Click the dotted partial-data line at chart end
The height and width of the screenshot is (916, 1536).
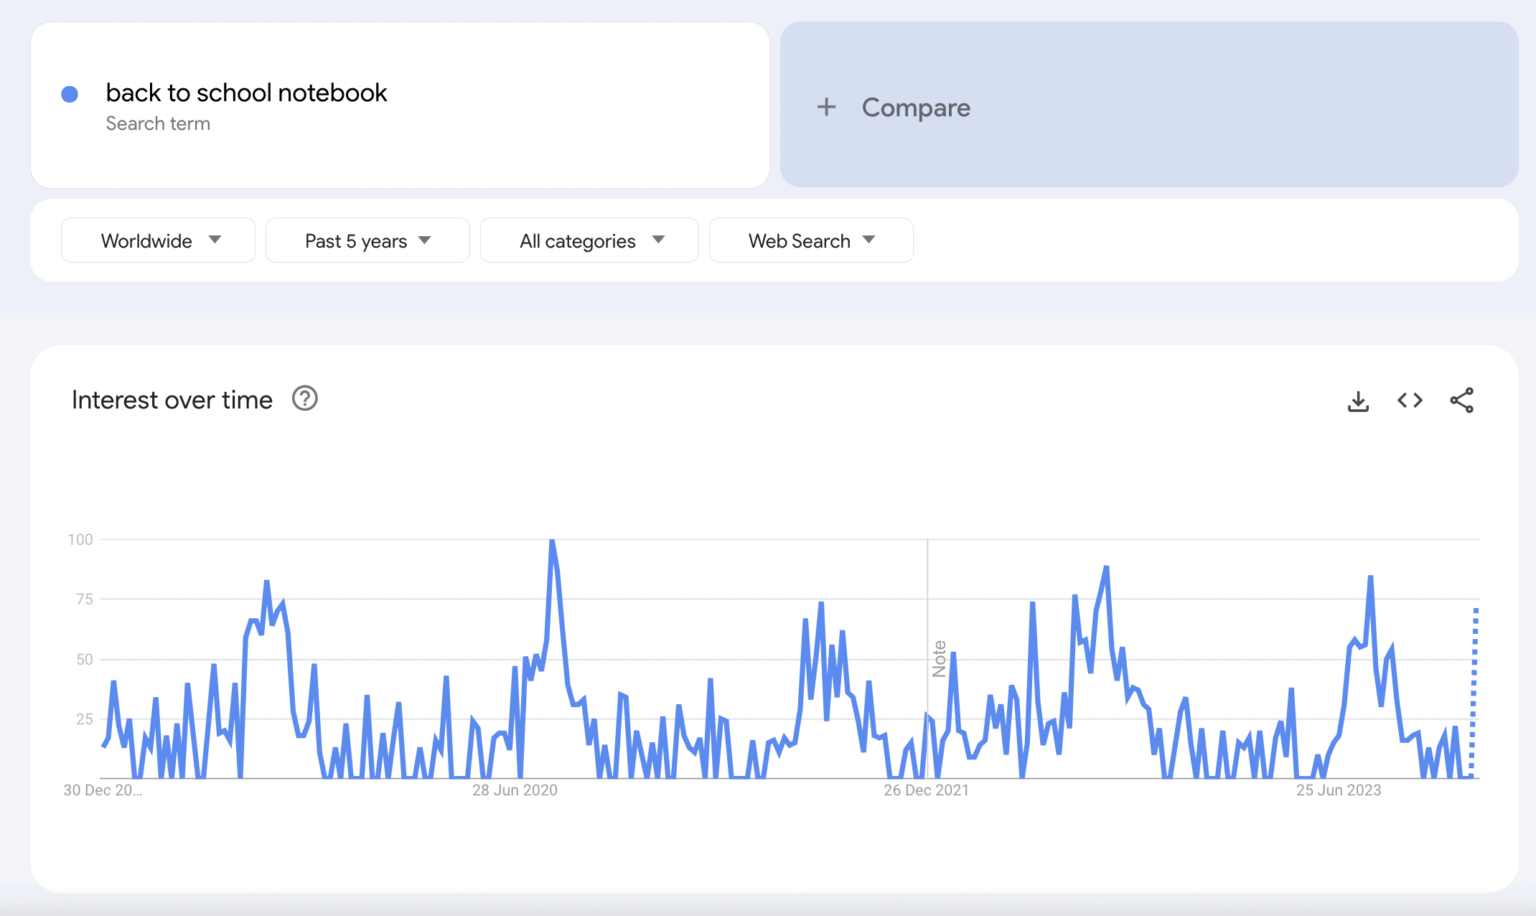[1474, 690]
